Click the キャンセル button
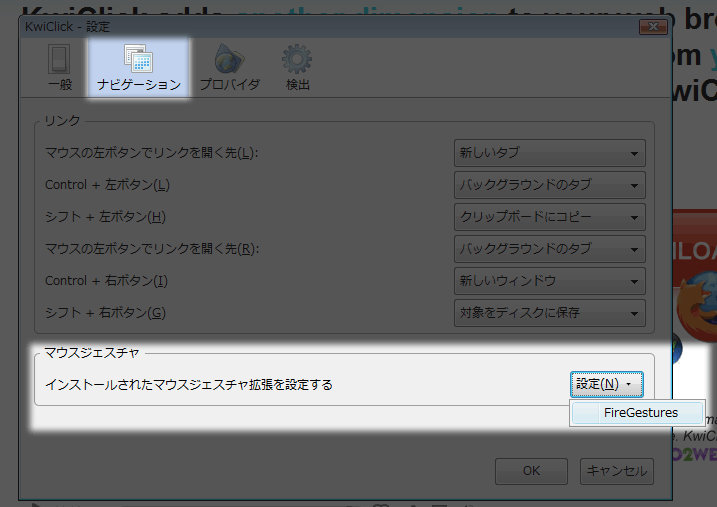The image size is (717, 507). (617, 471)
